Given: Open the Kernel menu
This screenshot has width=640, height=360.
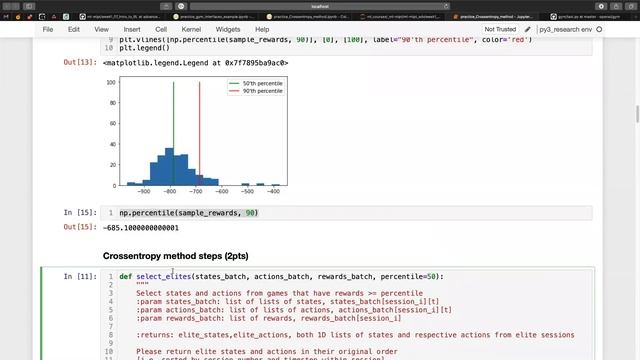Looking at the screenshot, I should (x=191, y=29).
